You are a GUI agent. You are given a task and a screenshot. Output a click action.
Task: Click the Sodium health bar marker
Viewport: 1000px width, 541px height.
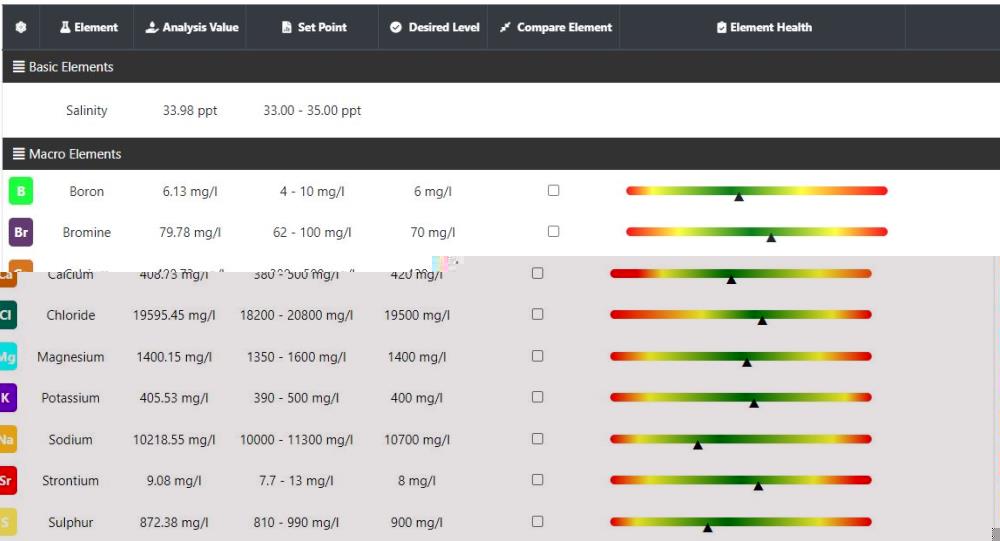(x=698, y=445)
